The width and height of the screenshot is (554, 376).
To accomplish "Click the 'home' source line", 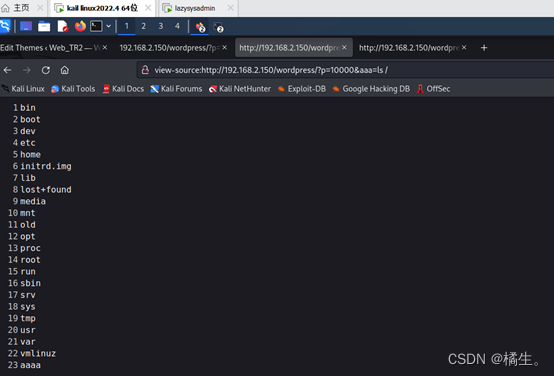I will [30, 154].
